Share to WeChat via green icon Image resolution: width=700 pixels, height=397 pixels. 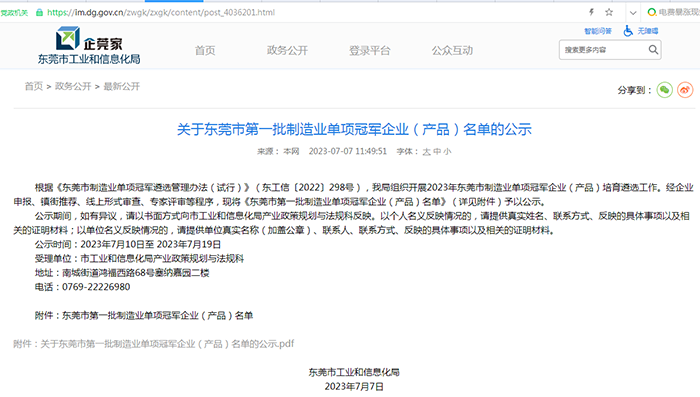[664, 90]
